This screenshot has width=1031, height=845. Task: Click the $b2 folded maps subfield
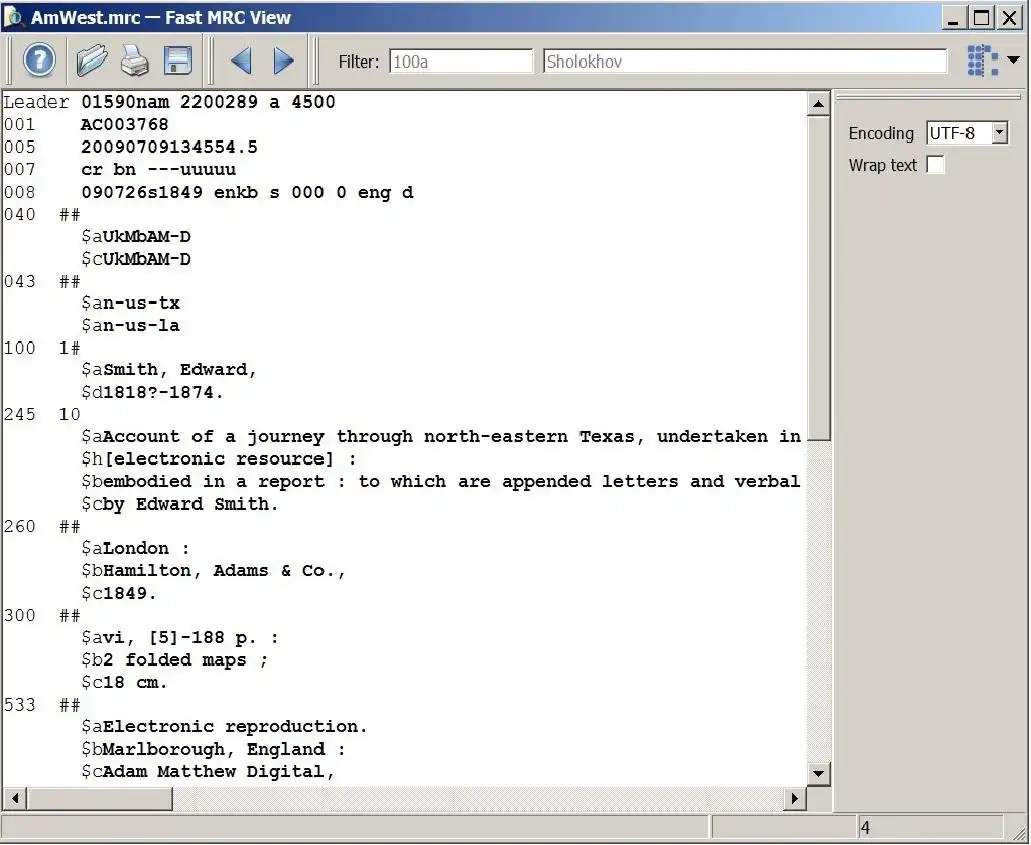[x=174, y=660]
